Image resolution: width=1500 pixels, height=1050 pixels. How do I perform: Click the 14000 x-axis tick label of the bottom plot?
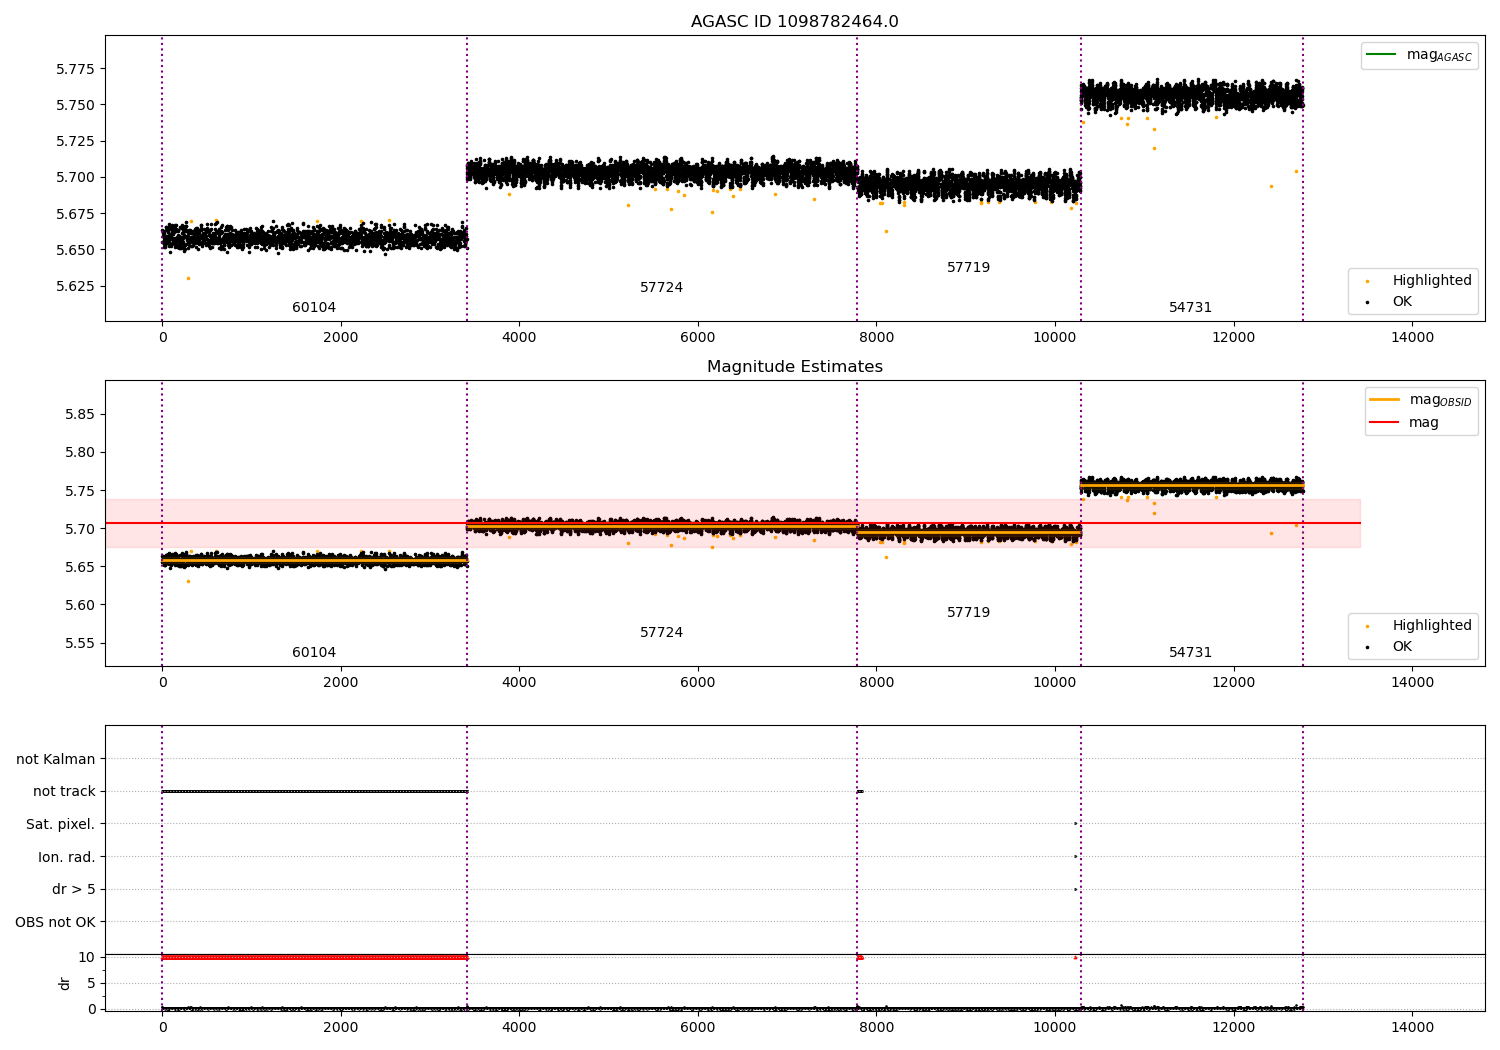point(1412,1027)
